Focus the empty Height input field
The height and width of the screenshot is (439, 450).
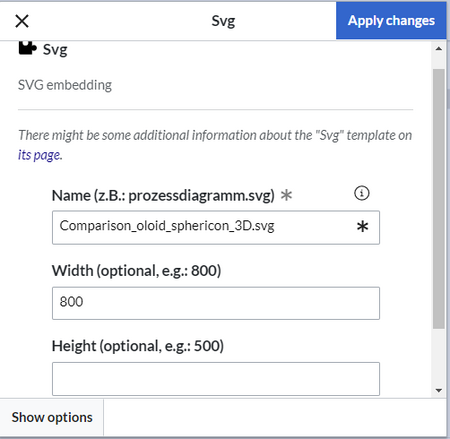click(216, 379)
